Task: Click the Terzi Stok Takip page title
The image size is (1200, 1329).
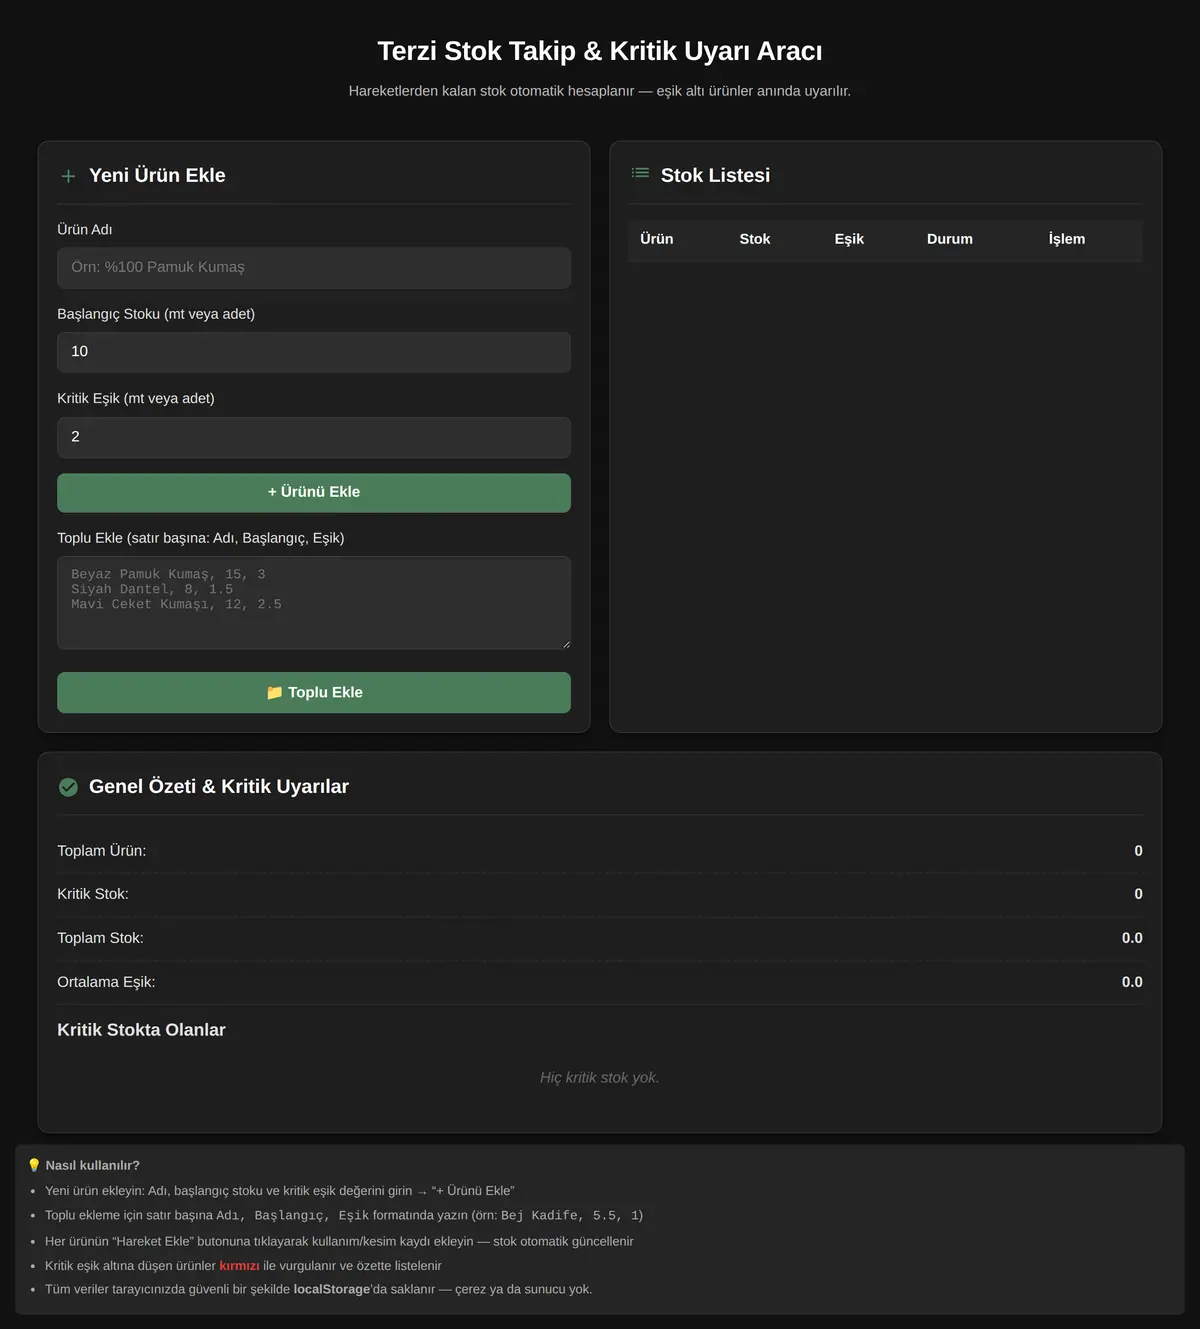Action: tap(600, 51)
